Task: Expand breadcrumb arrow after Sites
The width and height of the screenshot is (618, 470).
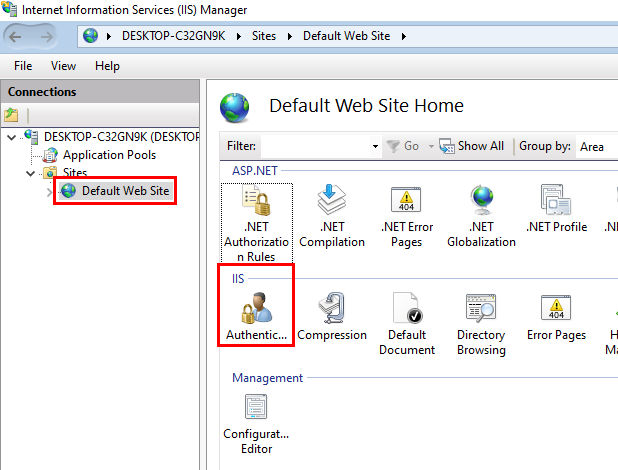Action: (x=290, y=37)
